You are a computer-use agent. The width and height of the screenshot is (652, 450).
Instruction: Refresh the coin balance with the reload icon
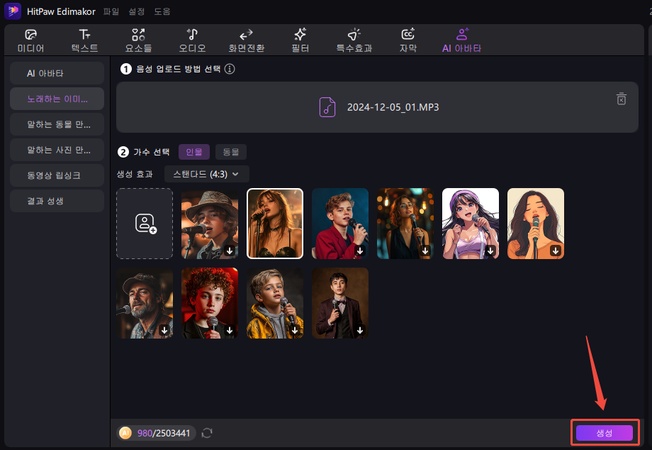click(207, 432)
